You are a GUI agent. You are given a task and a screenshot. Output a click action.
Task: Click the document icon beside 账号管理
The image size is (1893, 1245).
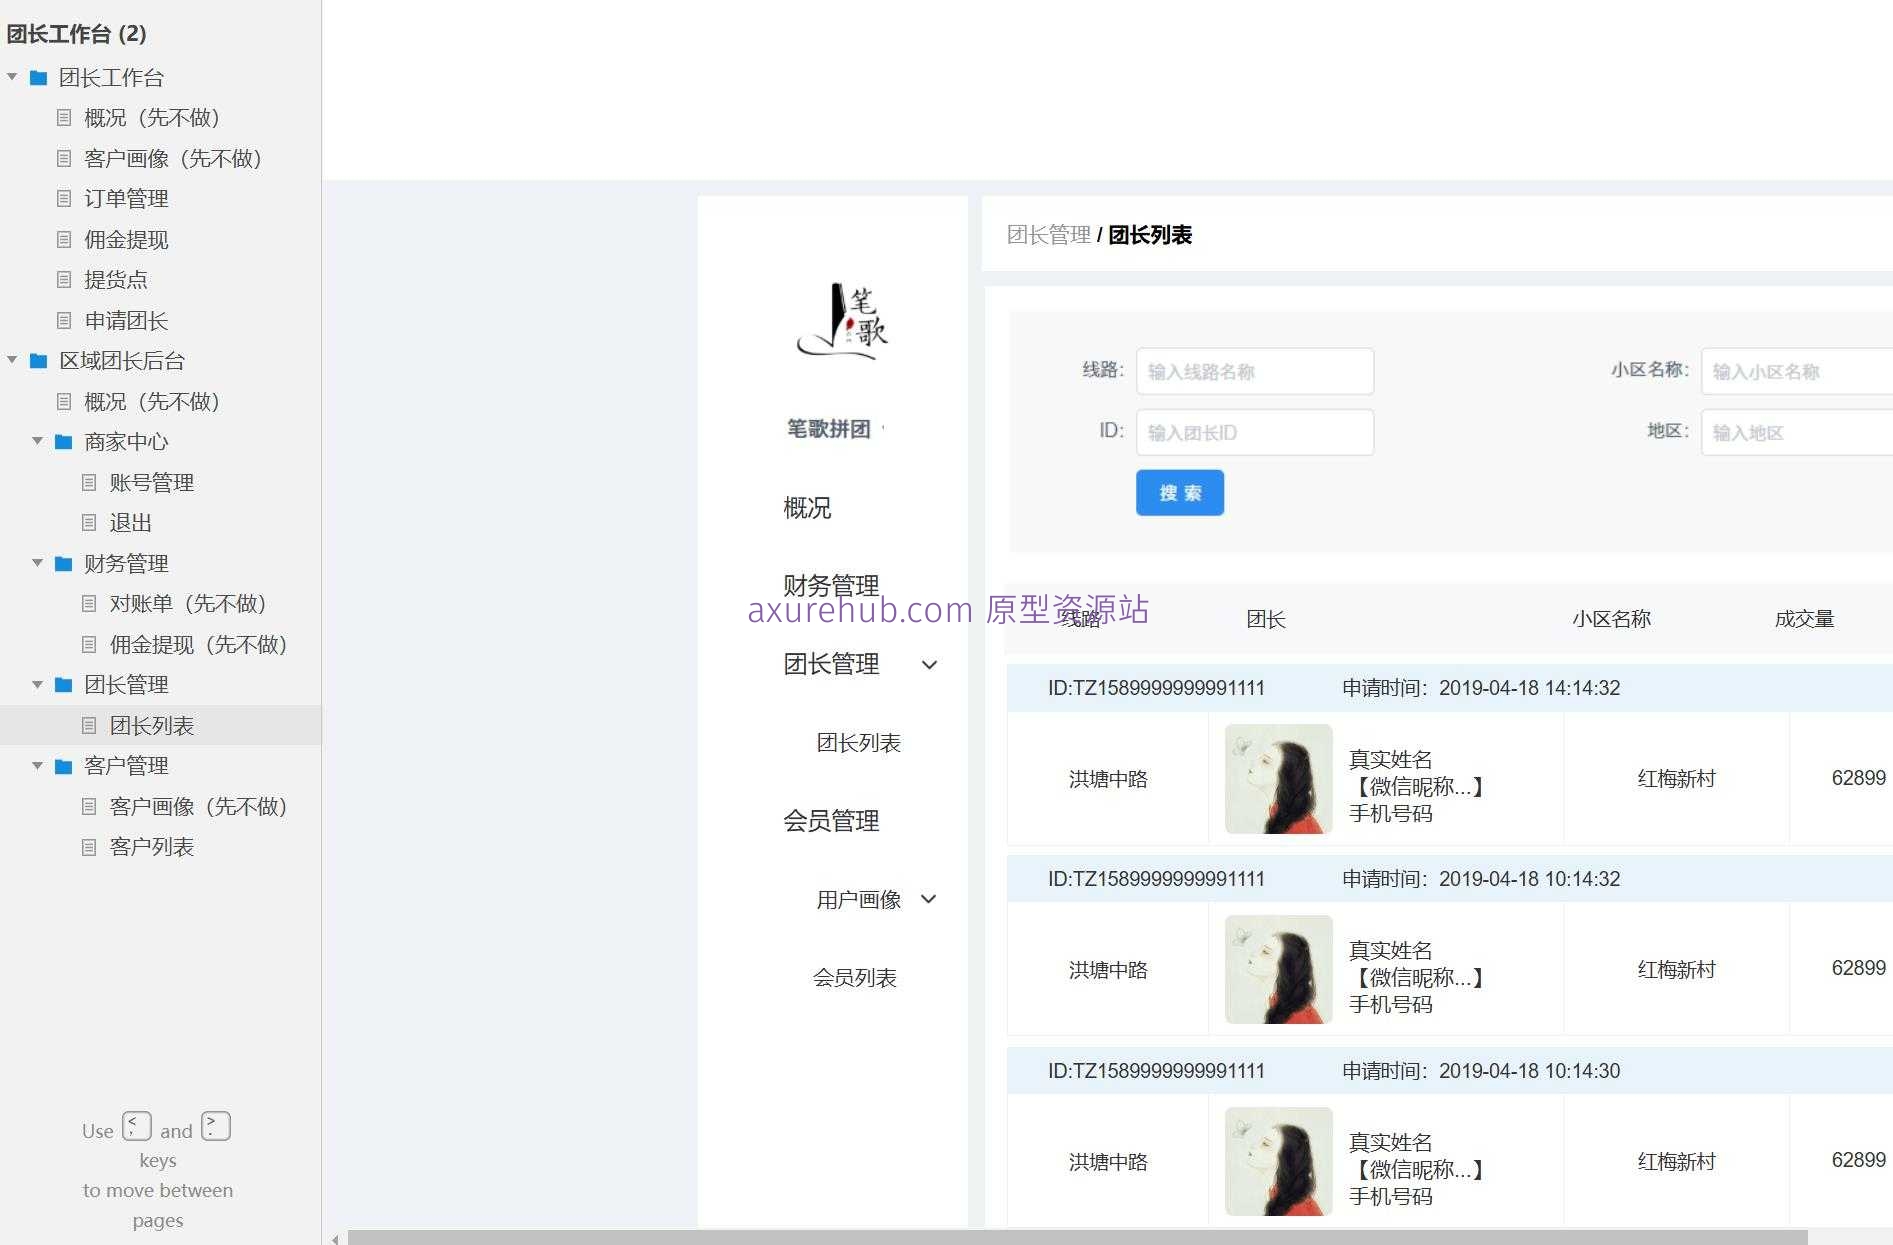[88, 482]
